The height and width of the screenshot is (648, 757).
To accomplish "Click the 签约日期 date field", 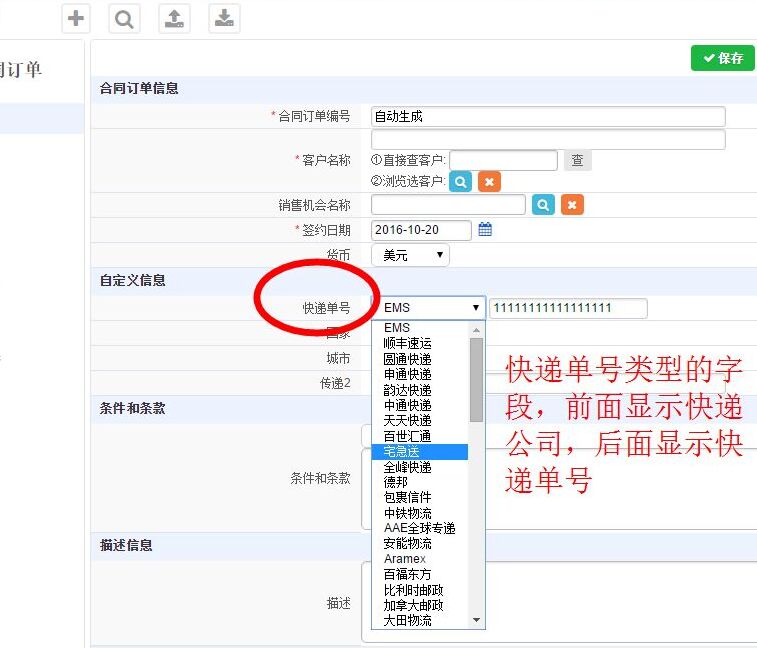I will (421, 230).
